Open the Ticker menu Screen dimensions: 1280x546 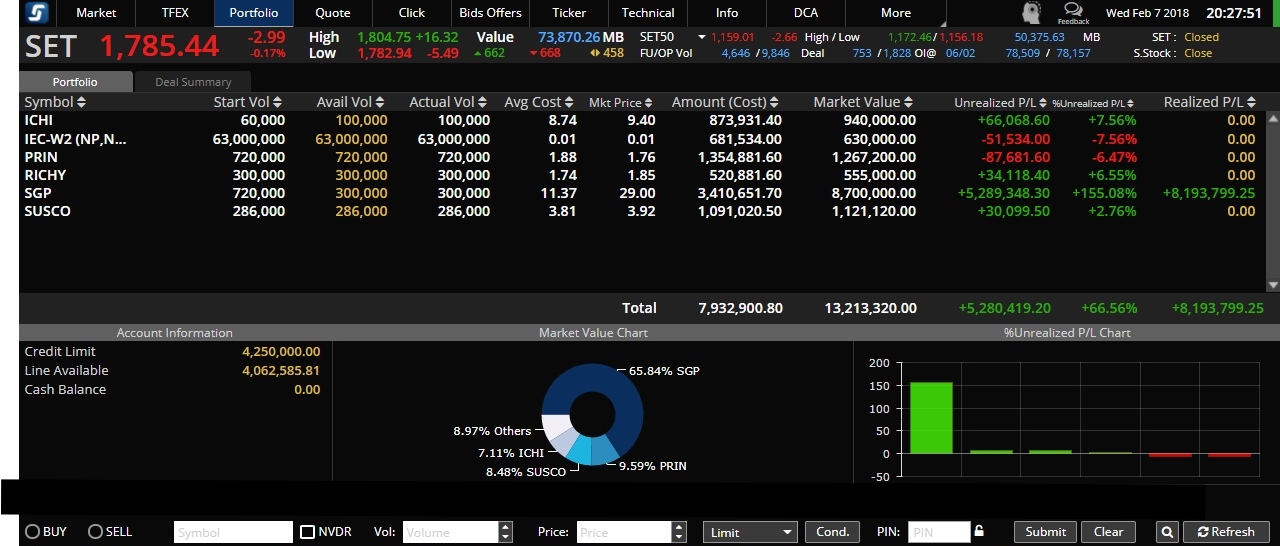[x=569, y=13]
